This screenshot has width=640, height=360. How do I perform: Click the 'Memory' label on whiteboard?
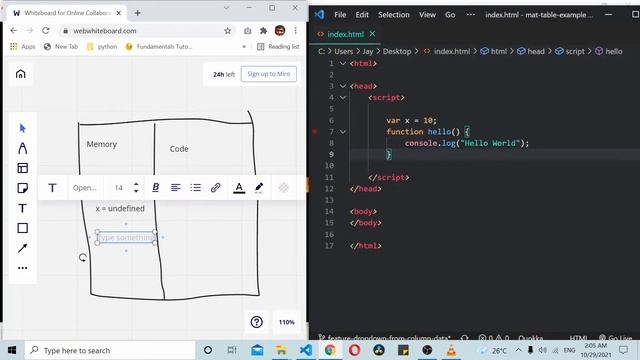pyautogui.click(x=102, y=144)
